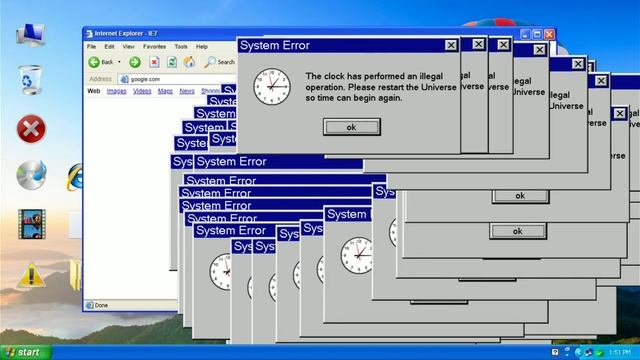Select the red X desktop icon
Image resolution: width=640 pixels, height=360 pixels.
(31, 129)
